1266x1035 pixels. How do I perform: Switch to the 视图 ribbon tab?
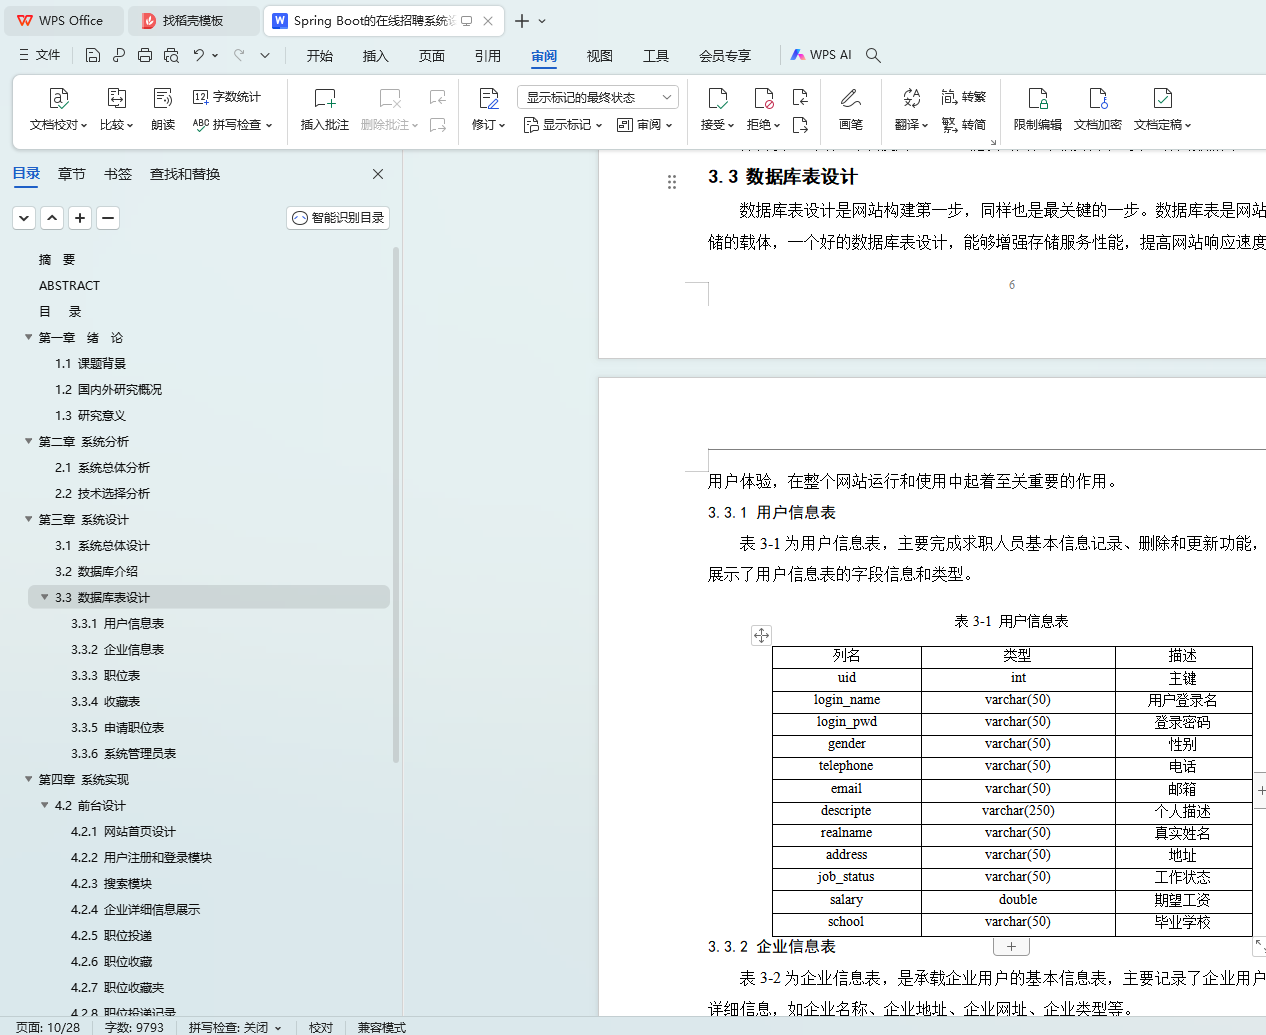[x=600, y=55]
